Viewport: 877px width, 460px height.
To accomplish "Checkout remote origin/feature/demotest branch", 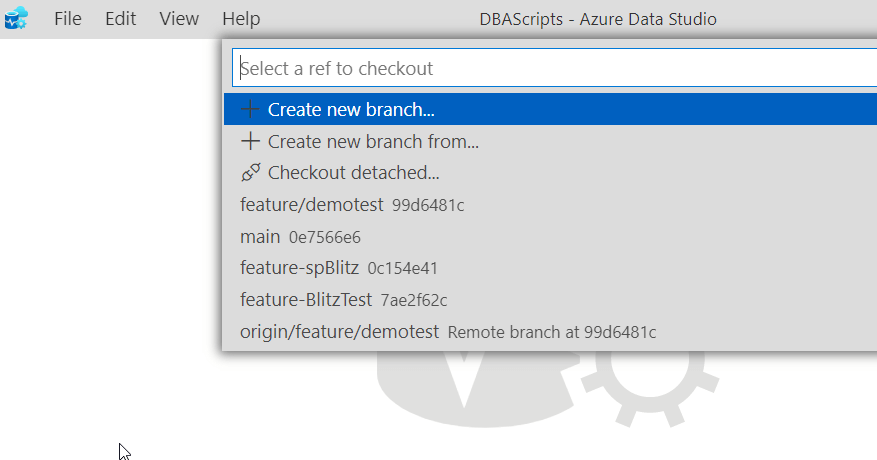I will (x=339, y=331).
